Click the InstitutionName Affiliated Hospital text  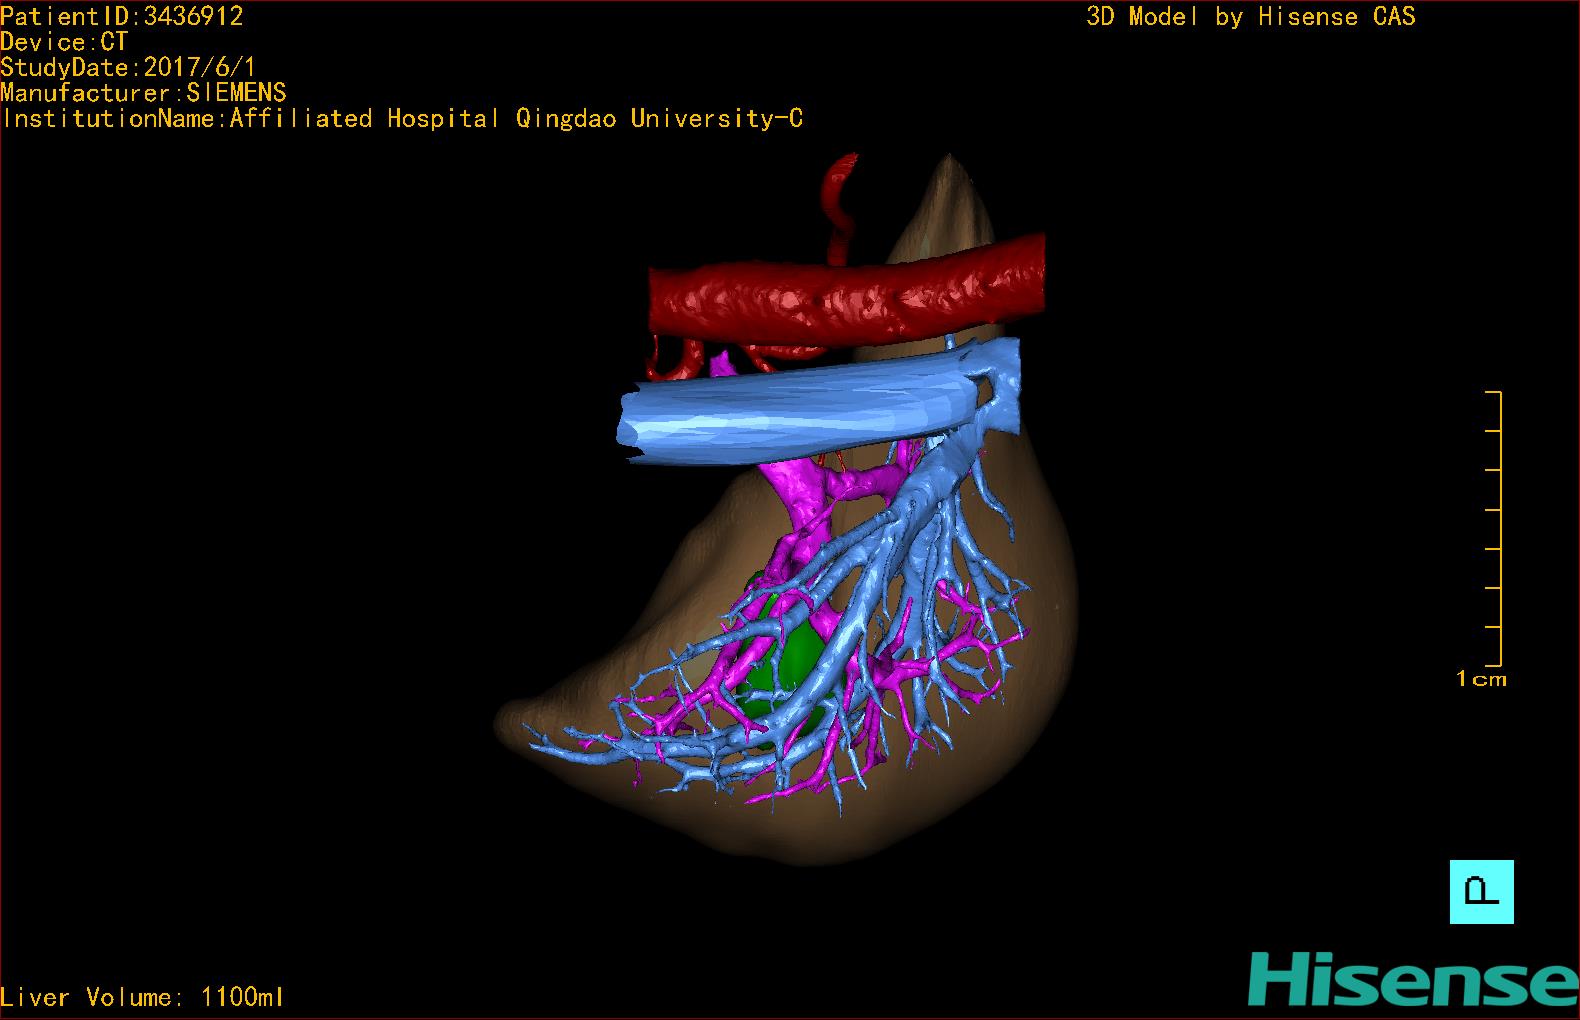[x=402, y=119]
